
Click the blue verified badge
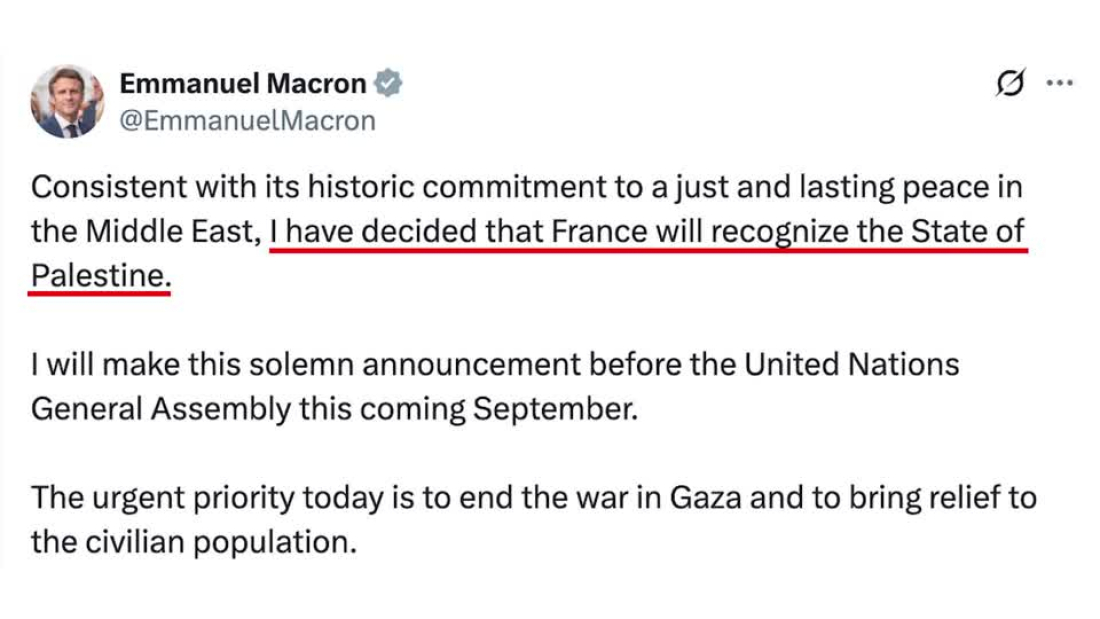tap(387, 84)
